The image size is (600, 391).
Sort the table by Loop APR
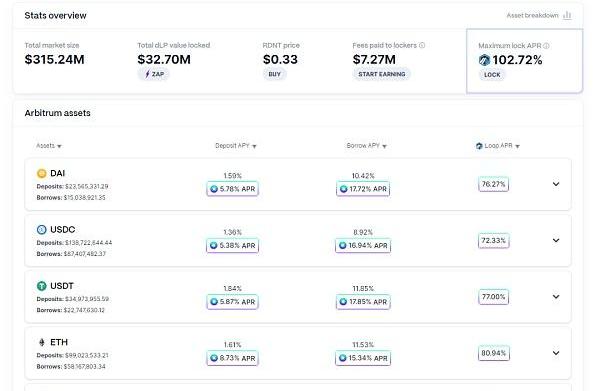(498, 146)
